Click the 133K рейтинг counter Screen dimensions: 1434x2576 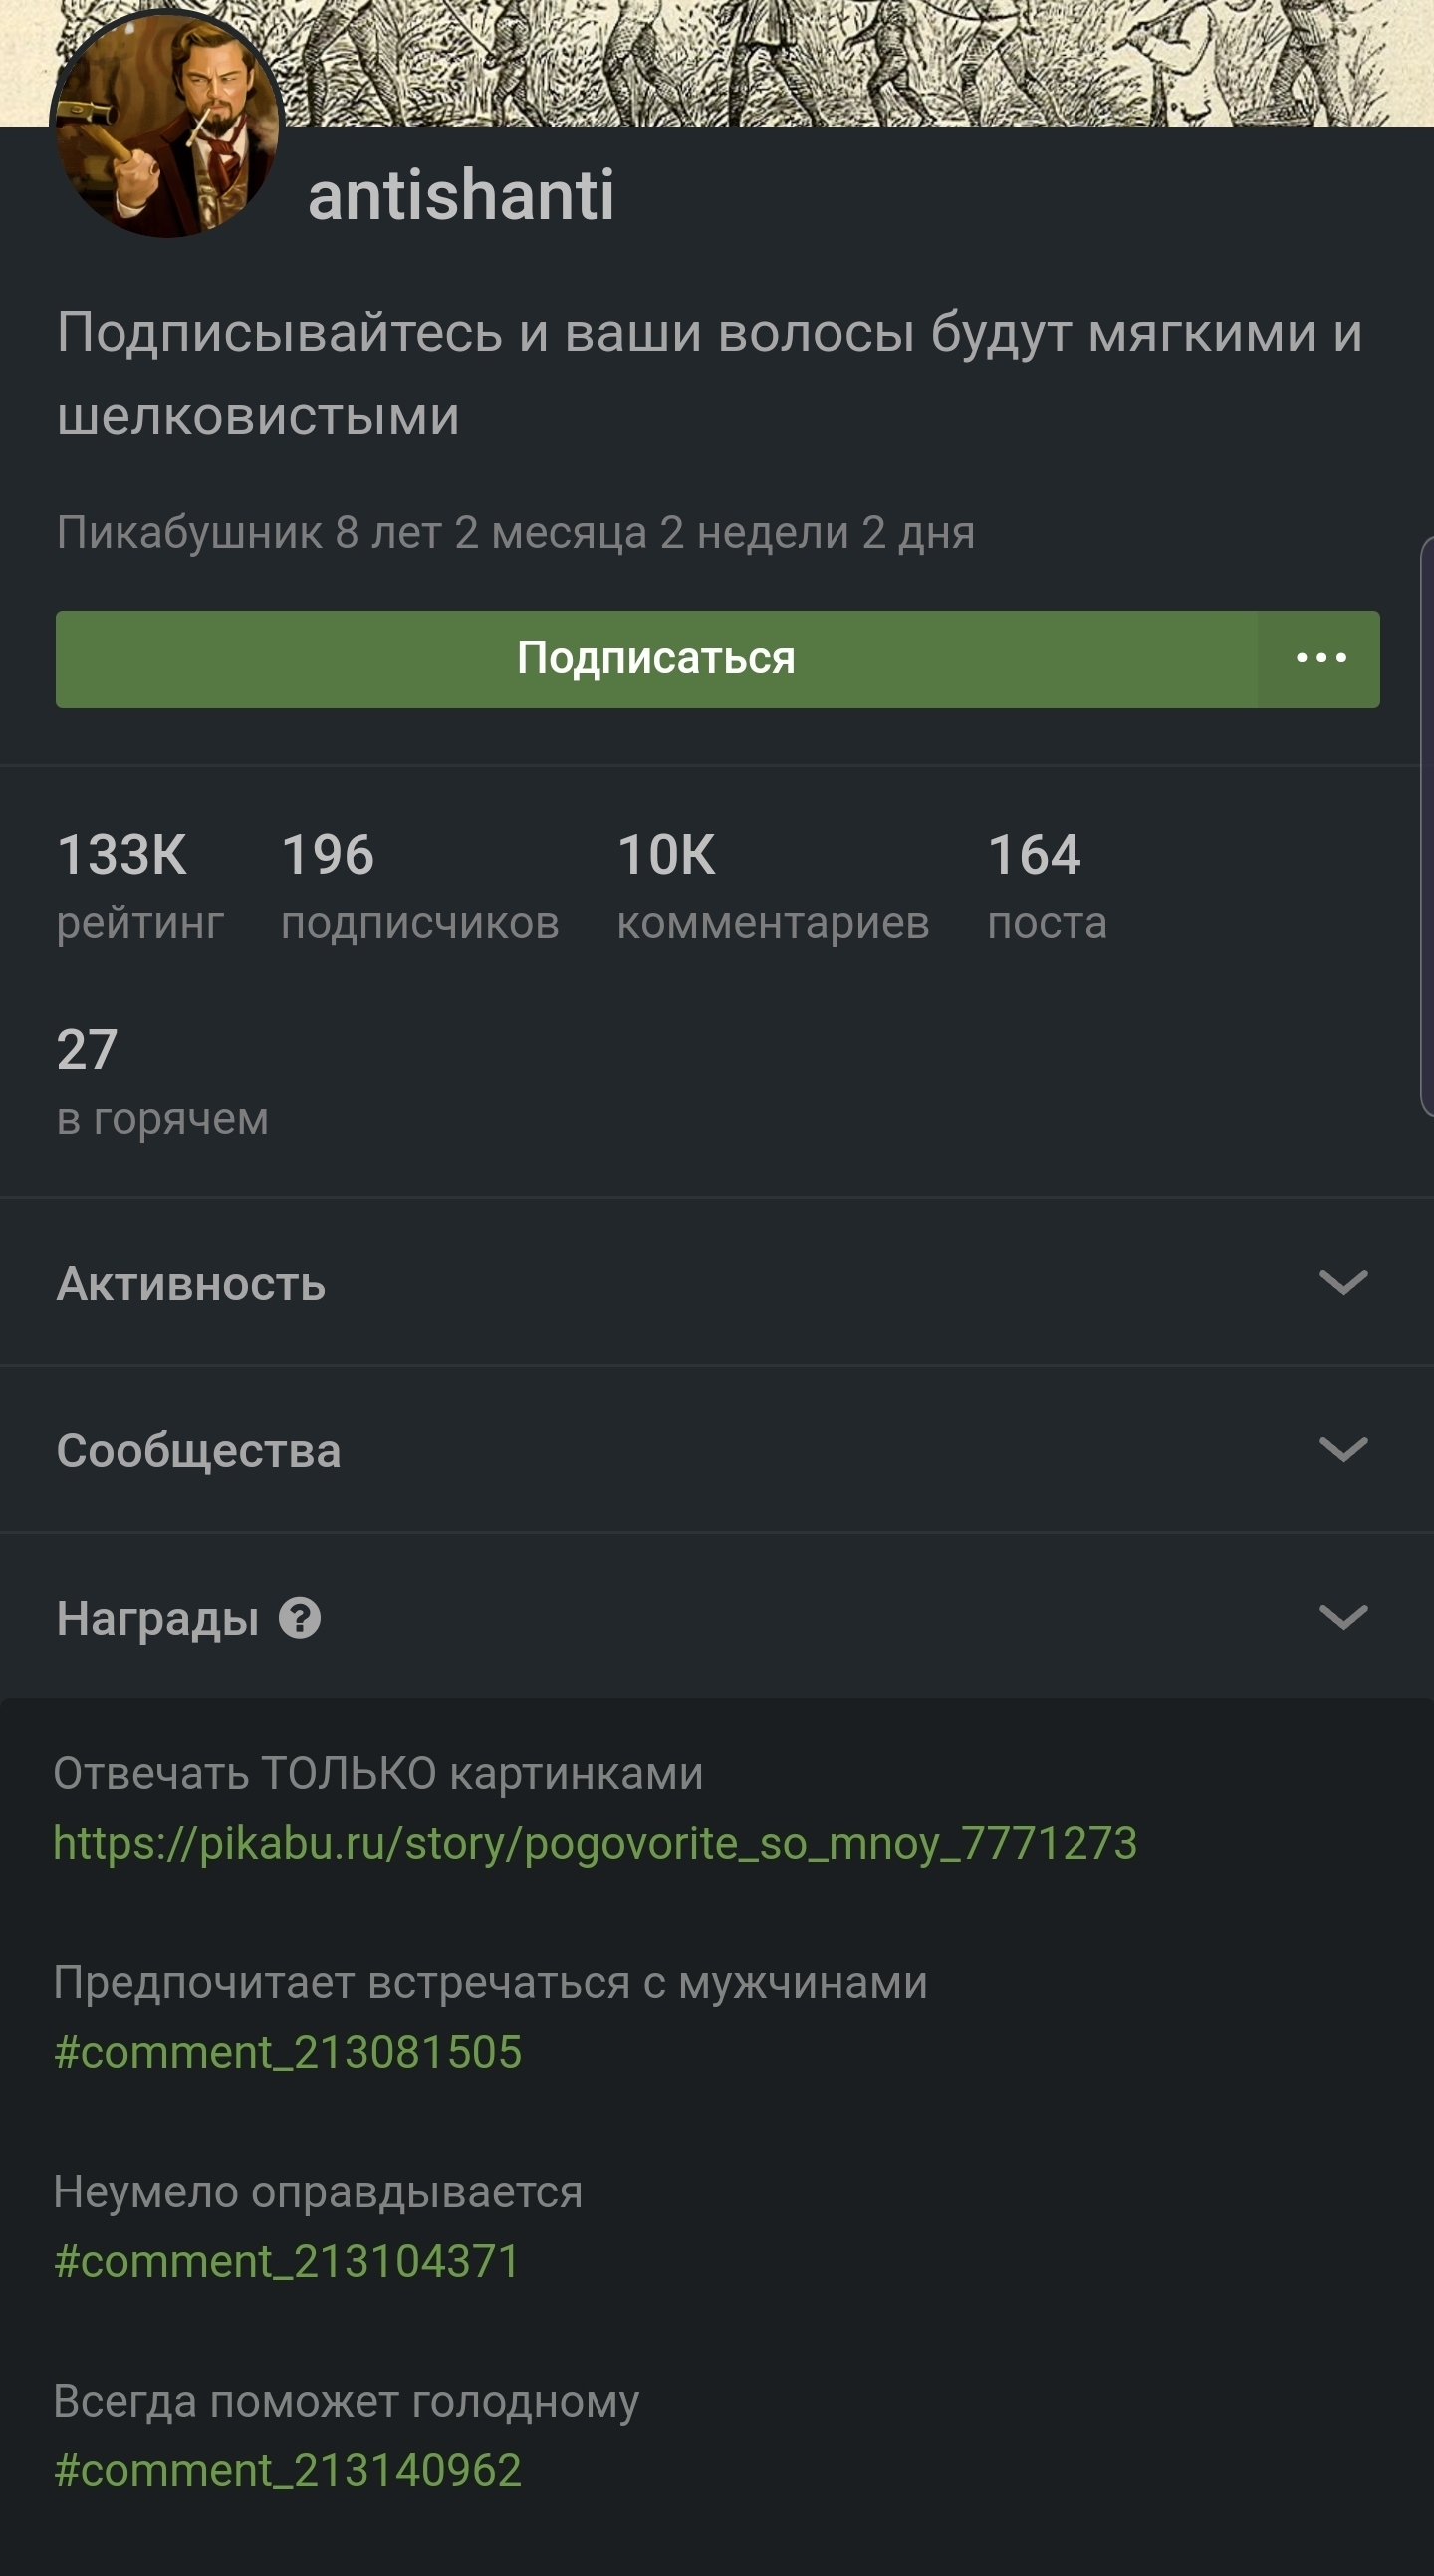coord(139,885)
